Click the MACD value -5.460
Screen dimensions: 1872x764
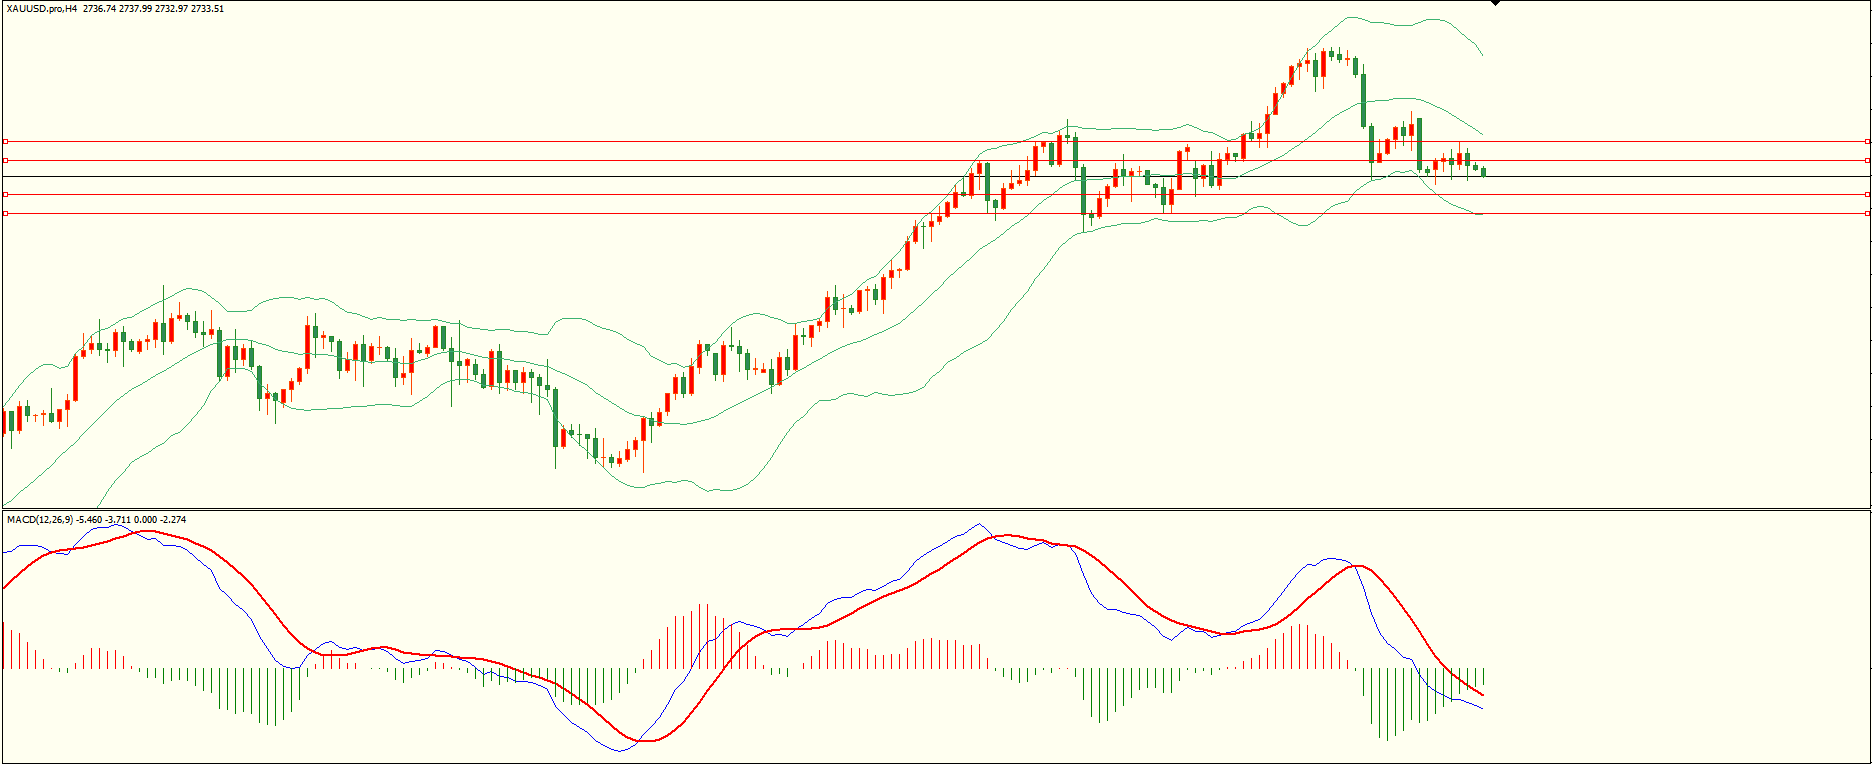(90, 520)
